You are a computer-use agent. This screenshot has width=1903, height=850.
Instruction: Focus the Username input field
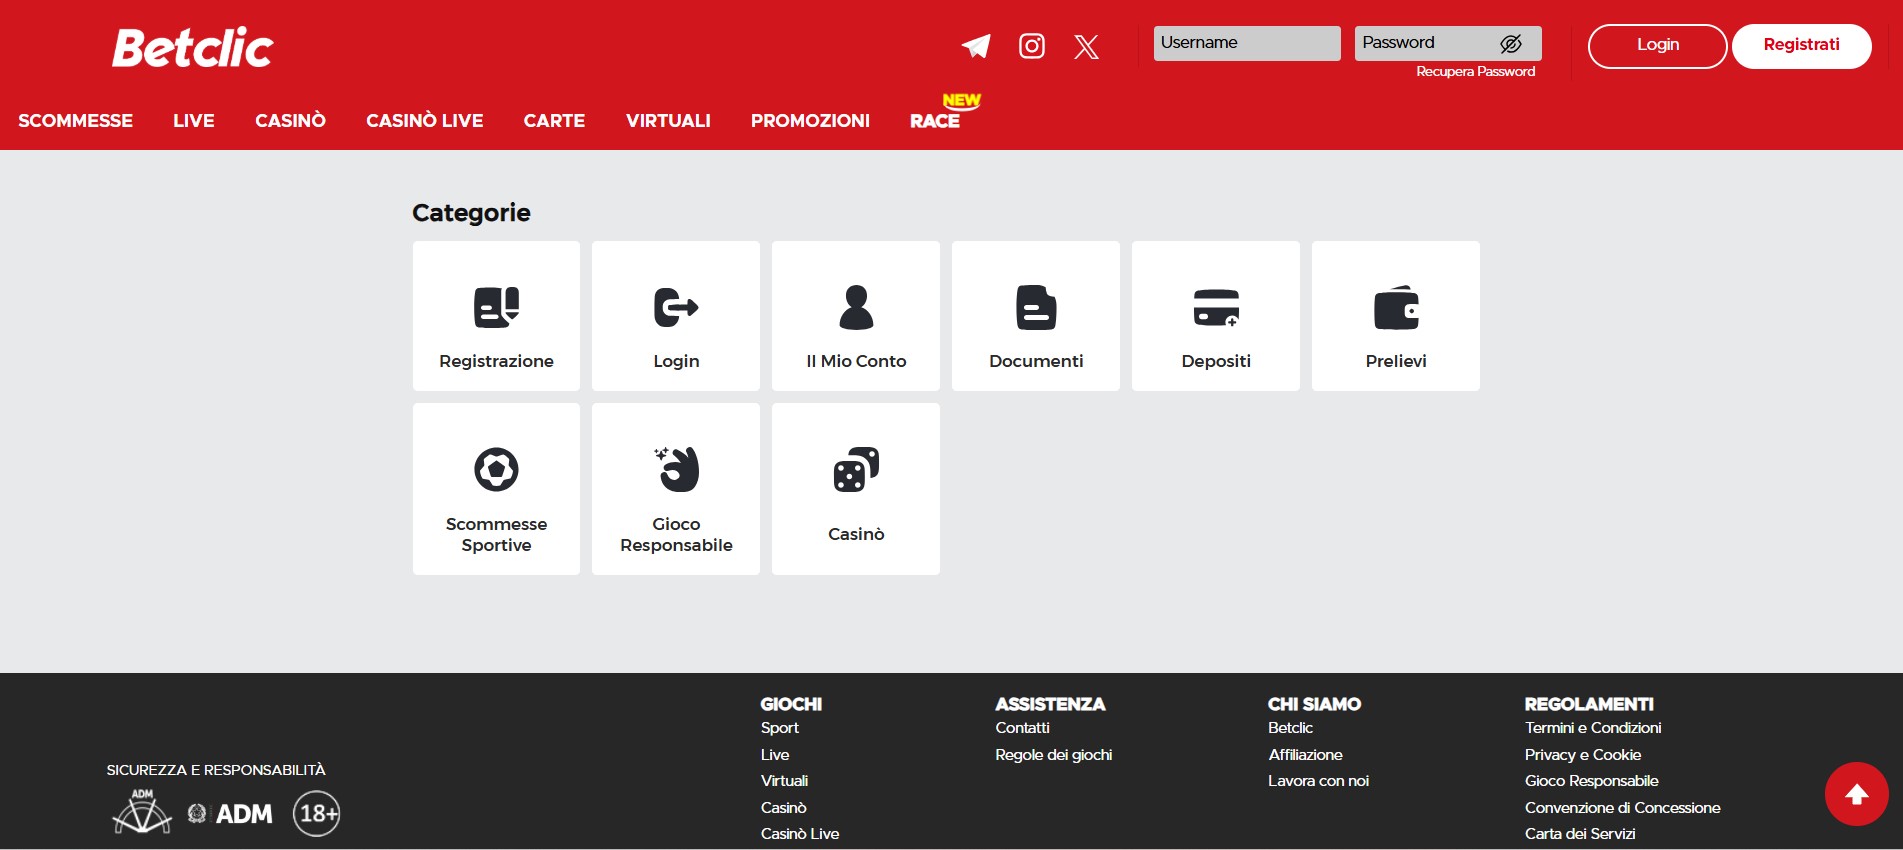[x=1247, y=43]
